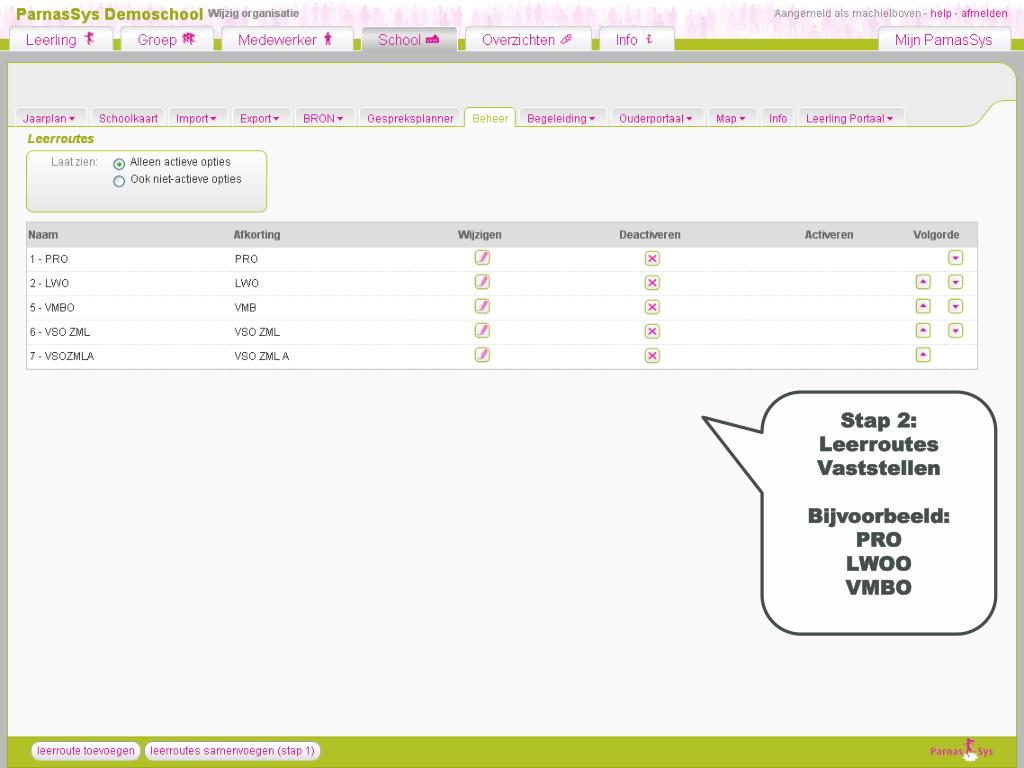Click the '5 - VMBO' name cell
The width and height of the screenshot is (1024, 768).
52,307
